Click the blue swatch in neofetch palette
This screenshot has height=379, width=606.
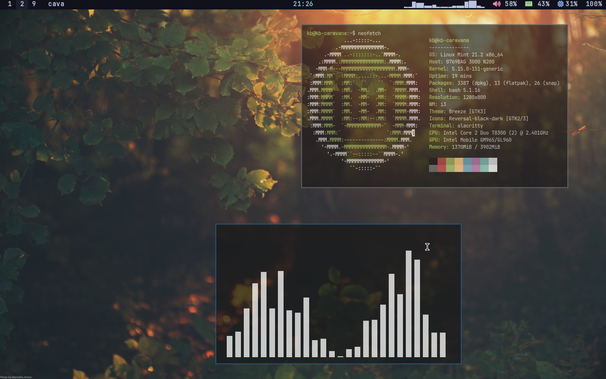coord(467,165)
